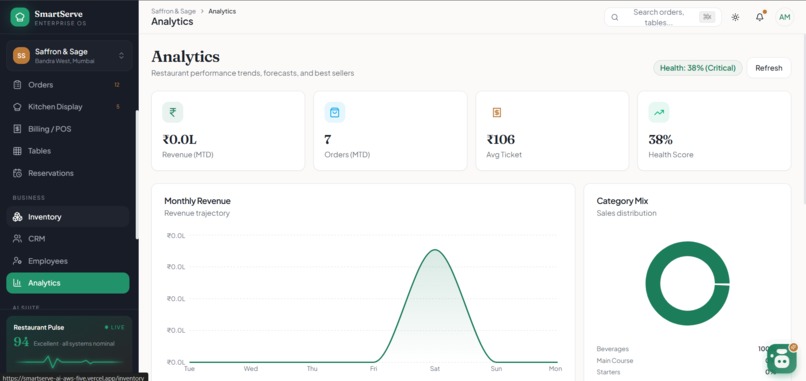Viewport: 806px width, 381px height.
Task: Toggle the light/dark theme sun icon
Action: tap(736, 17)
